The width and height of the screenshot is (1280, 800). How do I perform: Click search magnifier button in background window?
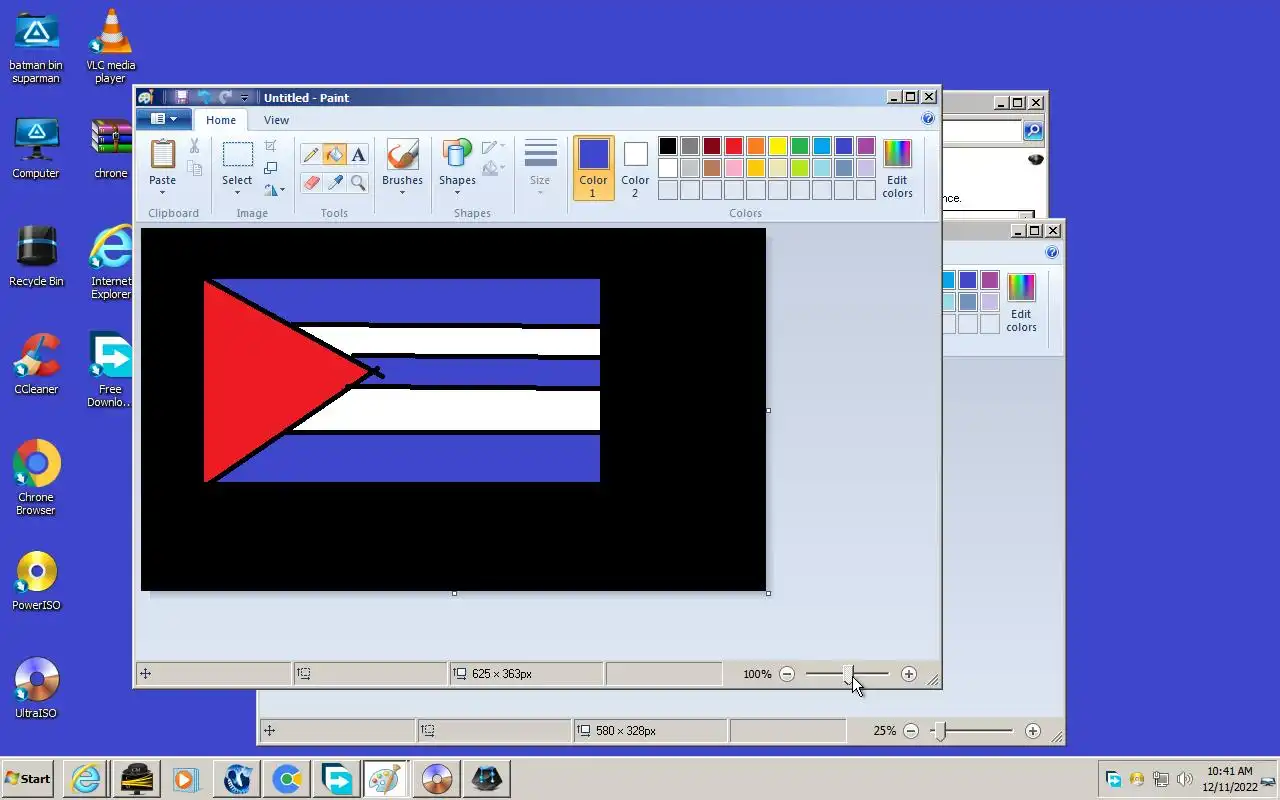[x=1033, y=131]
